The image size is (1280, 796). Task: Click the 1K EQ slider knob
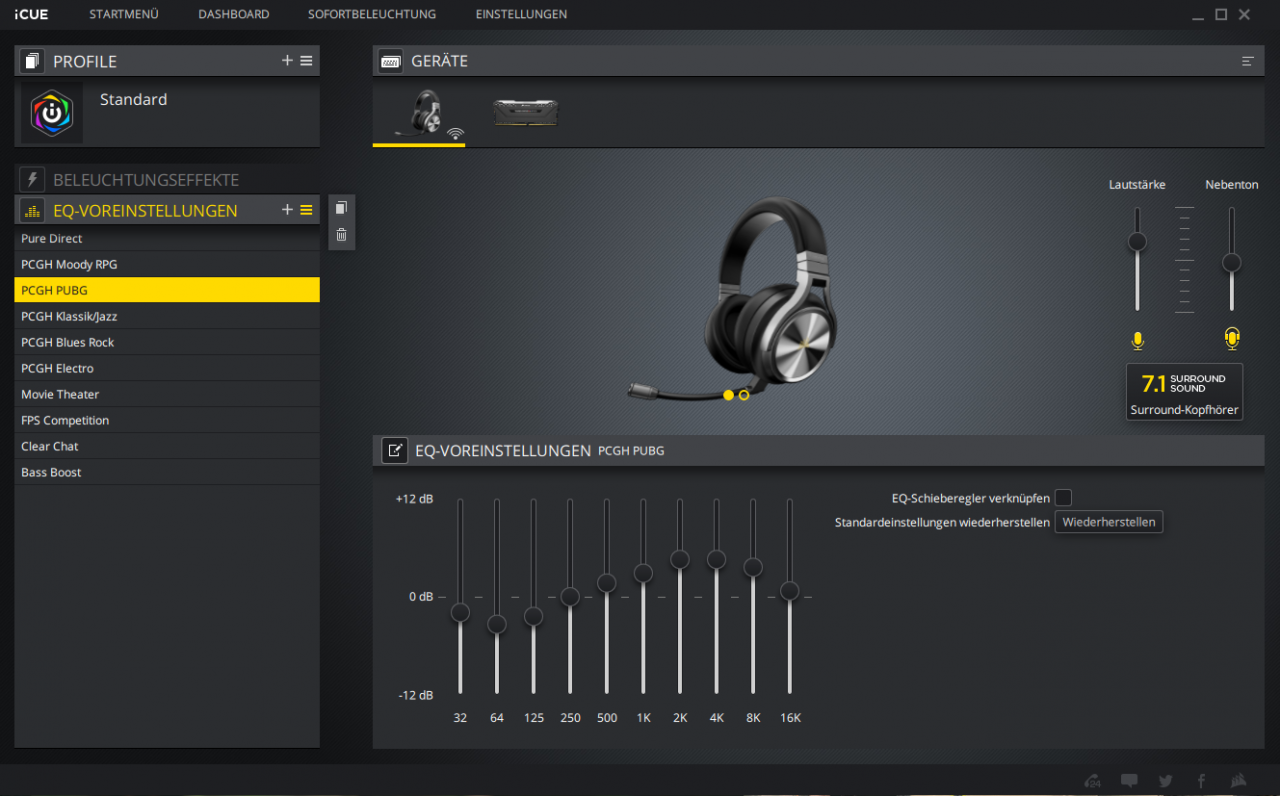pos(643,573)
